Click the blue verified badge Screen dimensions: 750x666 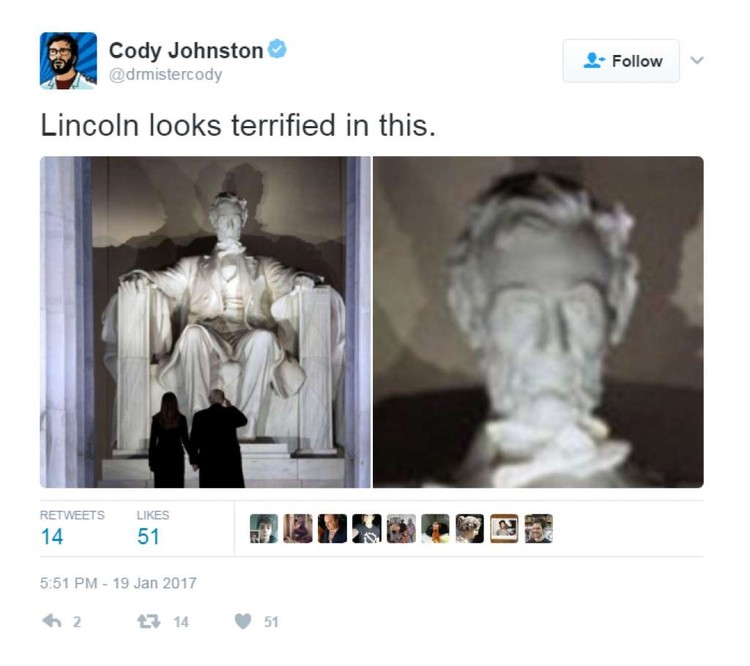click(x=277, y=49)
